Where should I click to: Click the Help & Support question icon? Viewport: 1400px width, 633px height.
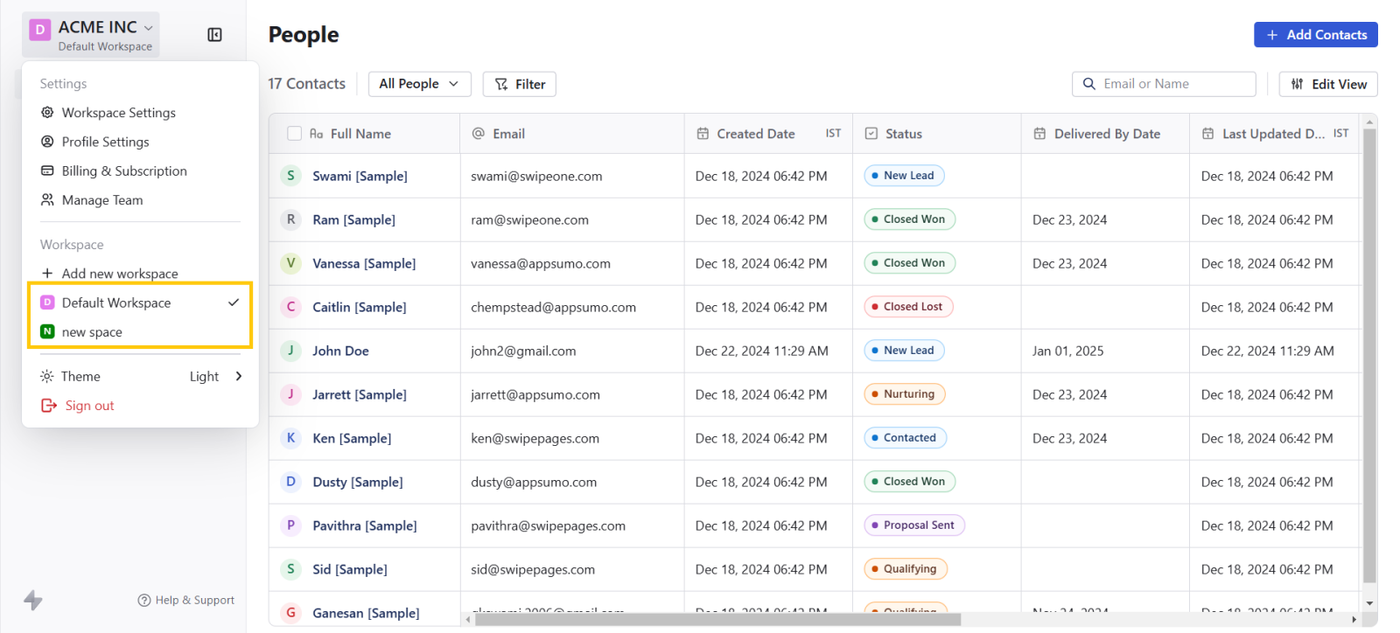[144, 600]
